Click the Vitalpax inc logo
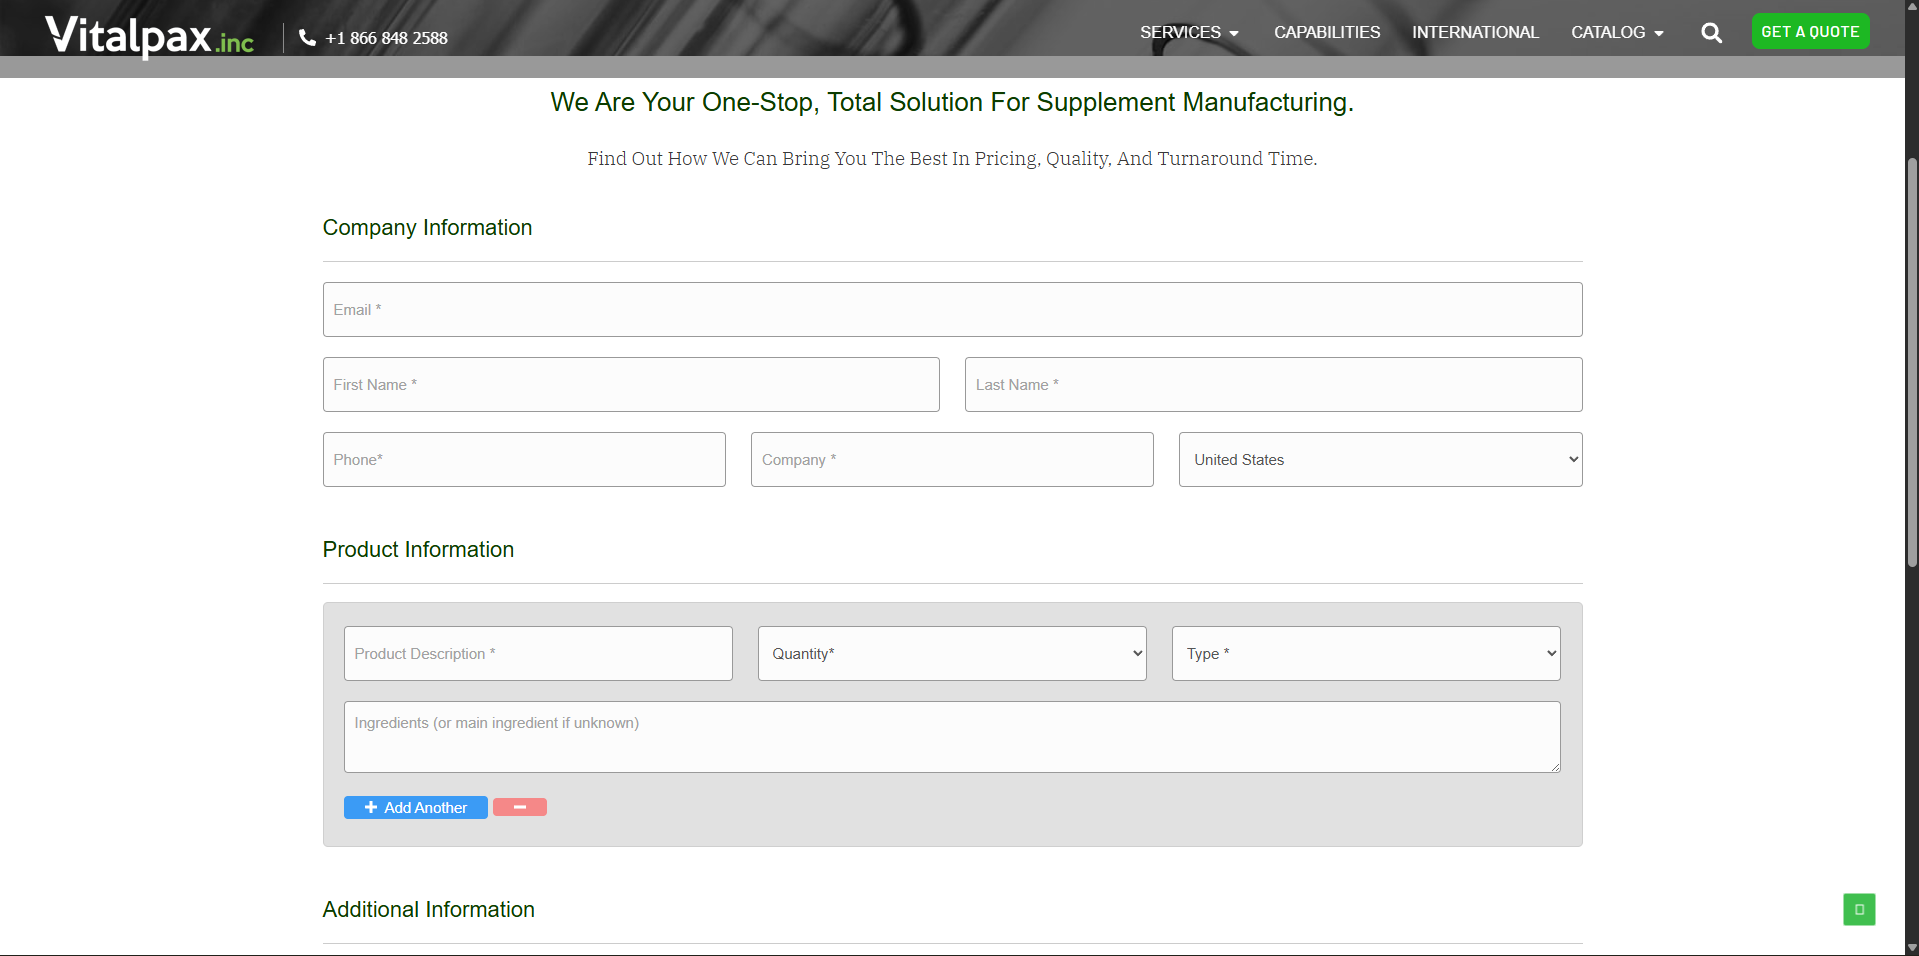The height and width of the screenshot is (956, 1919). tap(149, 37)
